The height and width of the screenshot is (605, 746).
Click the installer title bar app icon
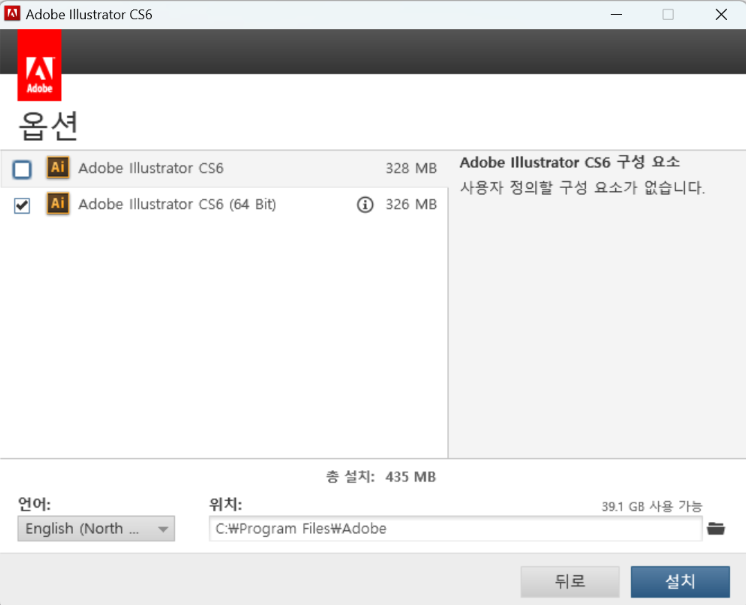tap(12, 14)
